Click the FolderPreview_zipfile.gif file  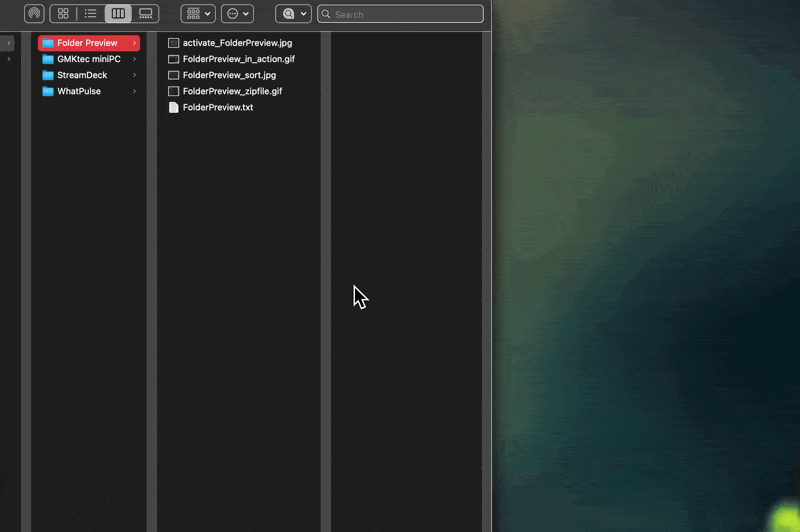point(232,91)
